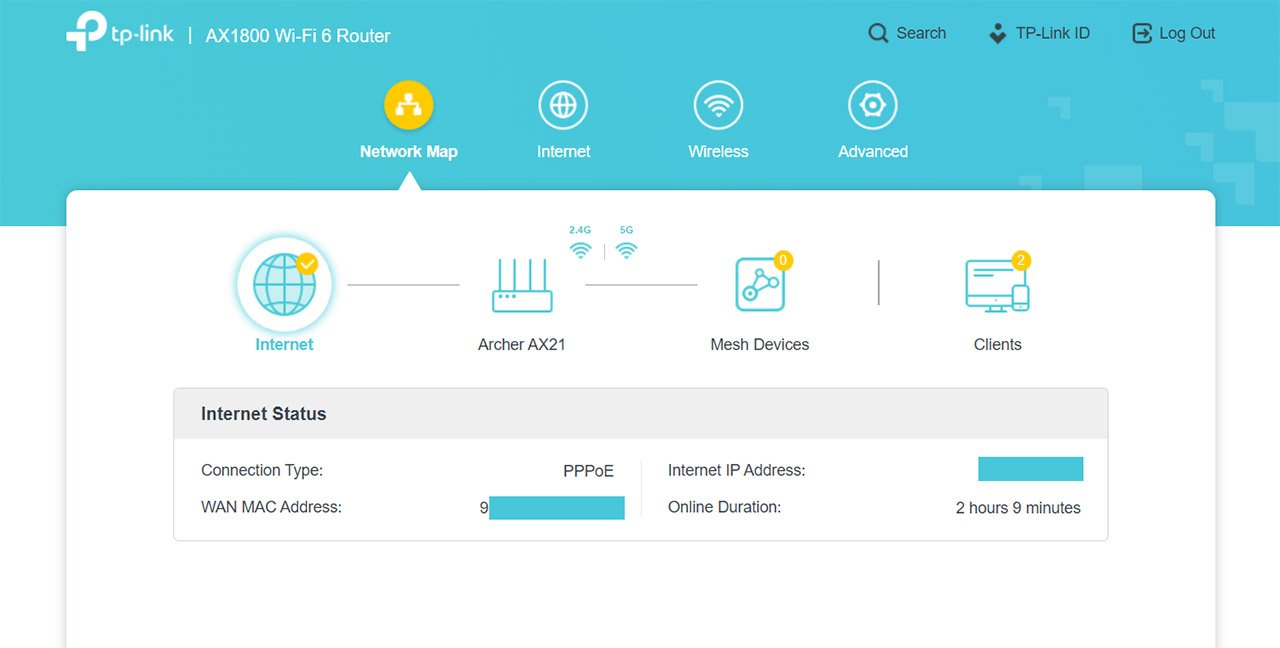Select the Archer AX21 router icon
Viewport: 1280px width, 648px height.
(522, 286)
